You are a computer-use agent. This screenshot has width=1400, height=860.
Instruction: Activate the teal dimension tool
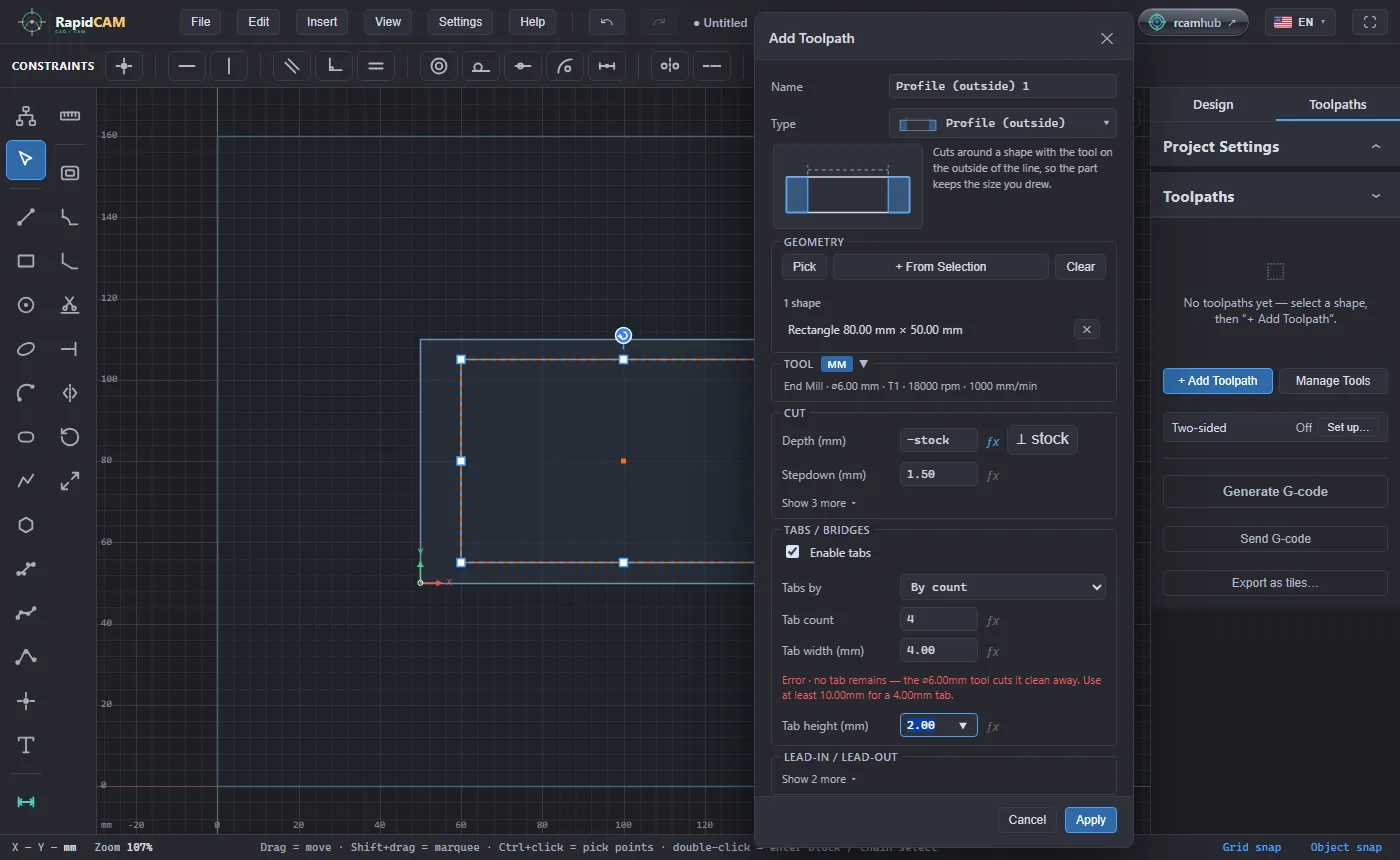tap(26, 802)
